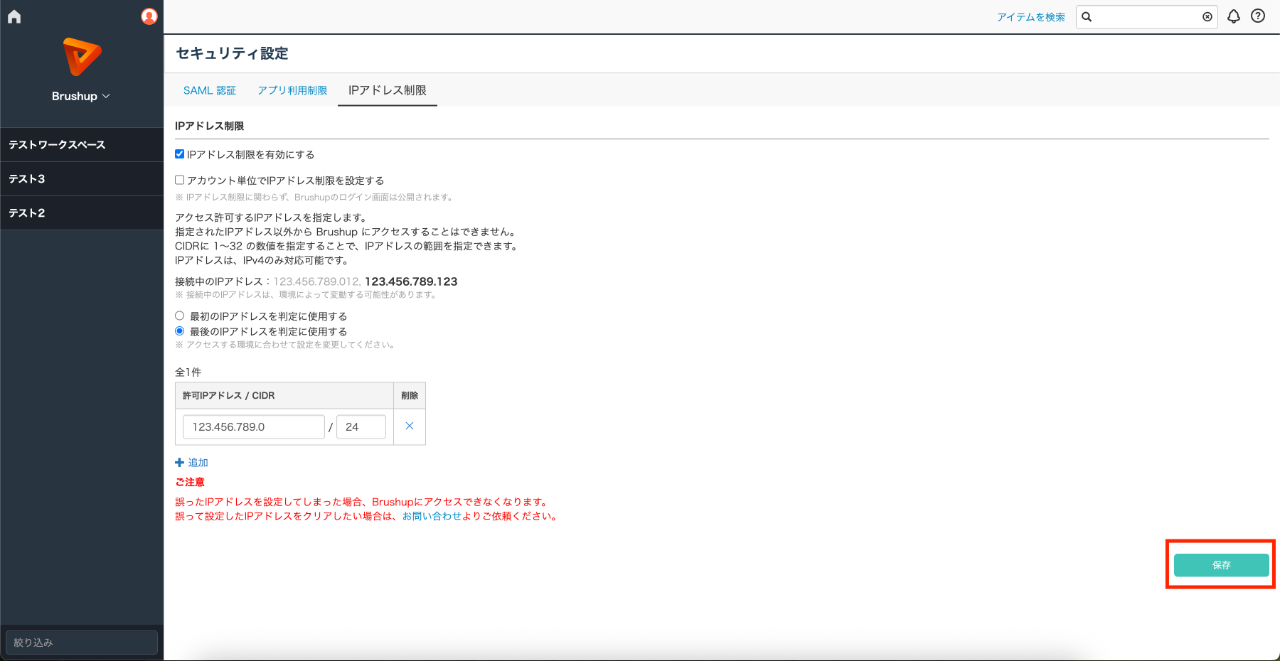Click the search magnifier icon

pos(1087,16)
